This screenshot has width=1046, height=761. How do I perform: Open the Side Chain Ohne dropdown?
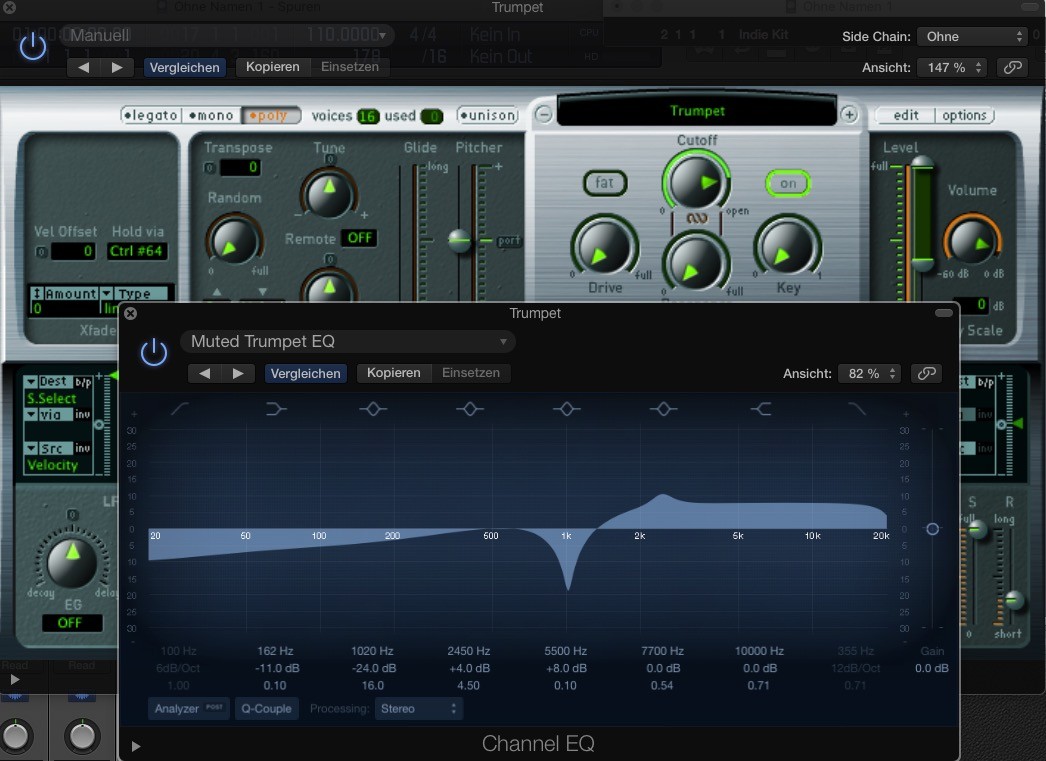click(x=973, y=37)
